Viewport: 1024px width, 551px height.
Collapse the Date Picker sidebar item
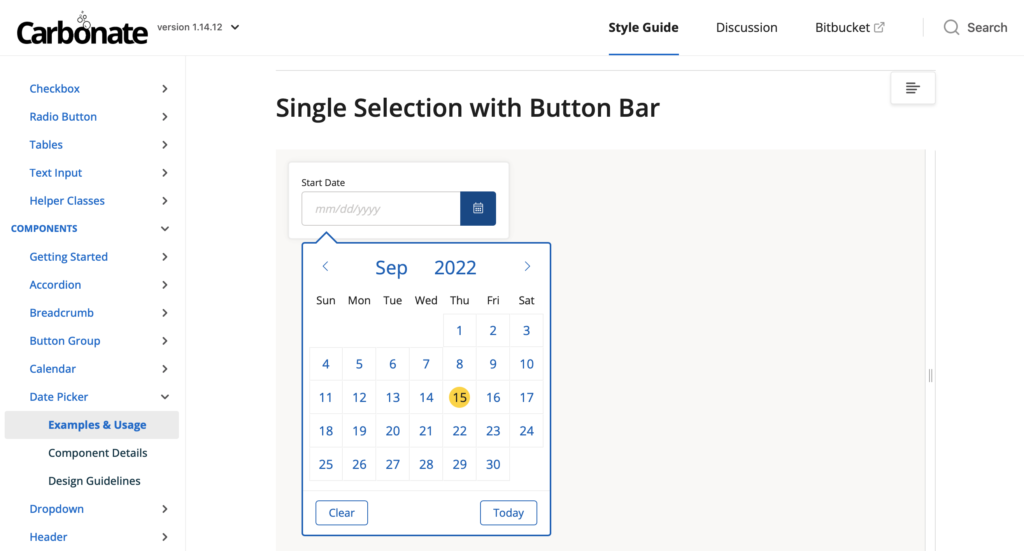click(x=165, y=397)
